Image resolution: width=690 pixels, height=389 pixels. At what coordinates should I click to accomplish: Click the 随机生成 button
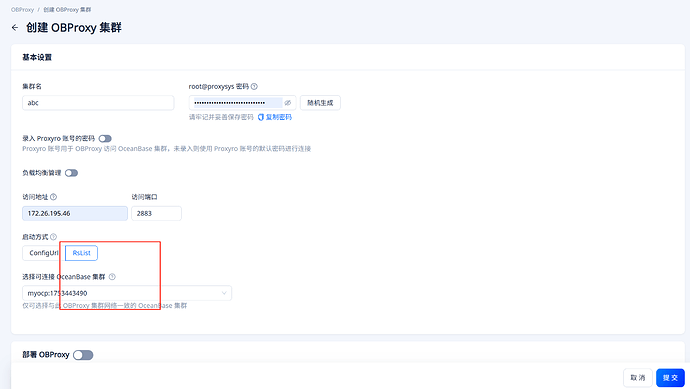click(320, 103)
